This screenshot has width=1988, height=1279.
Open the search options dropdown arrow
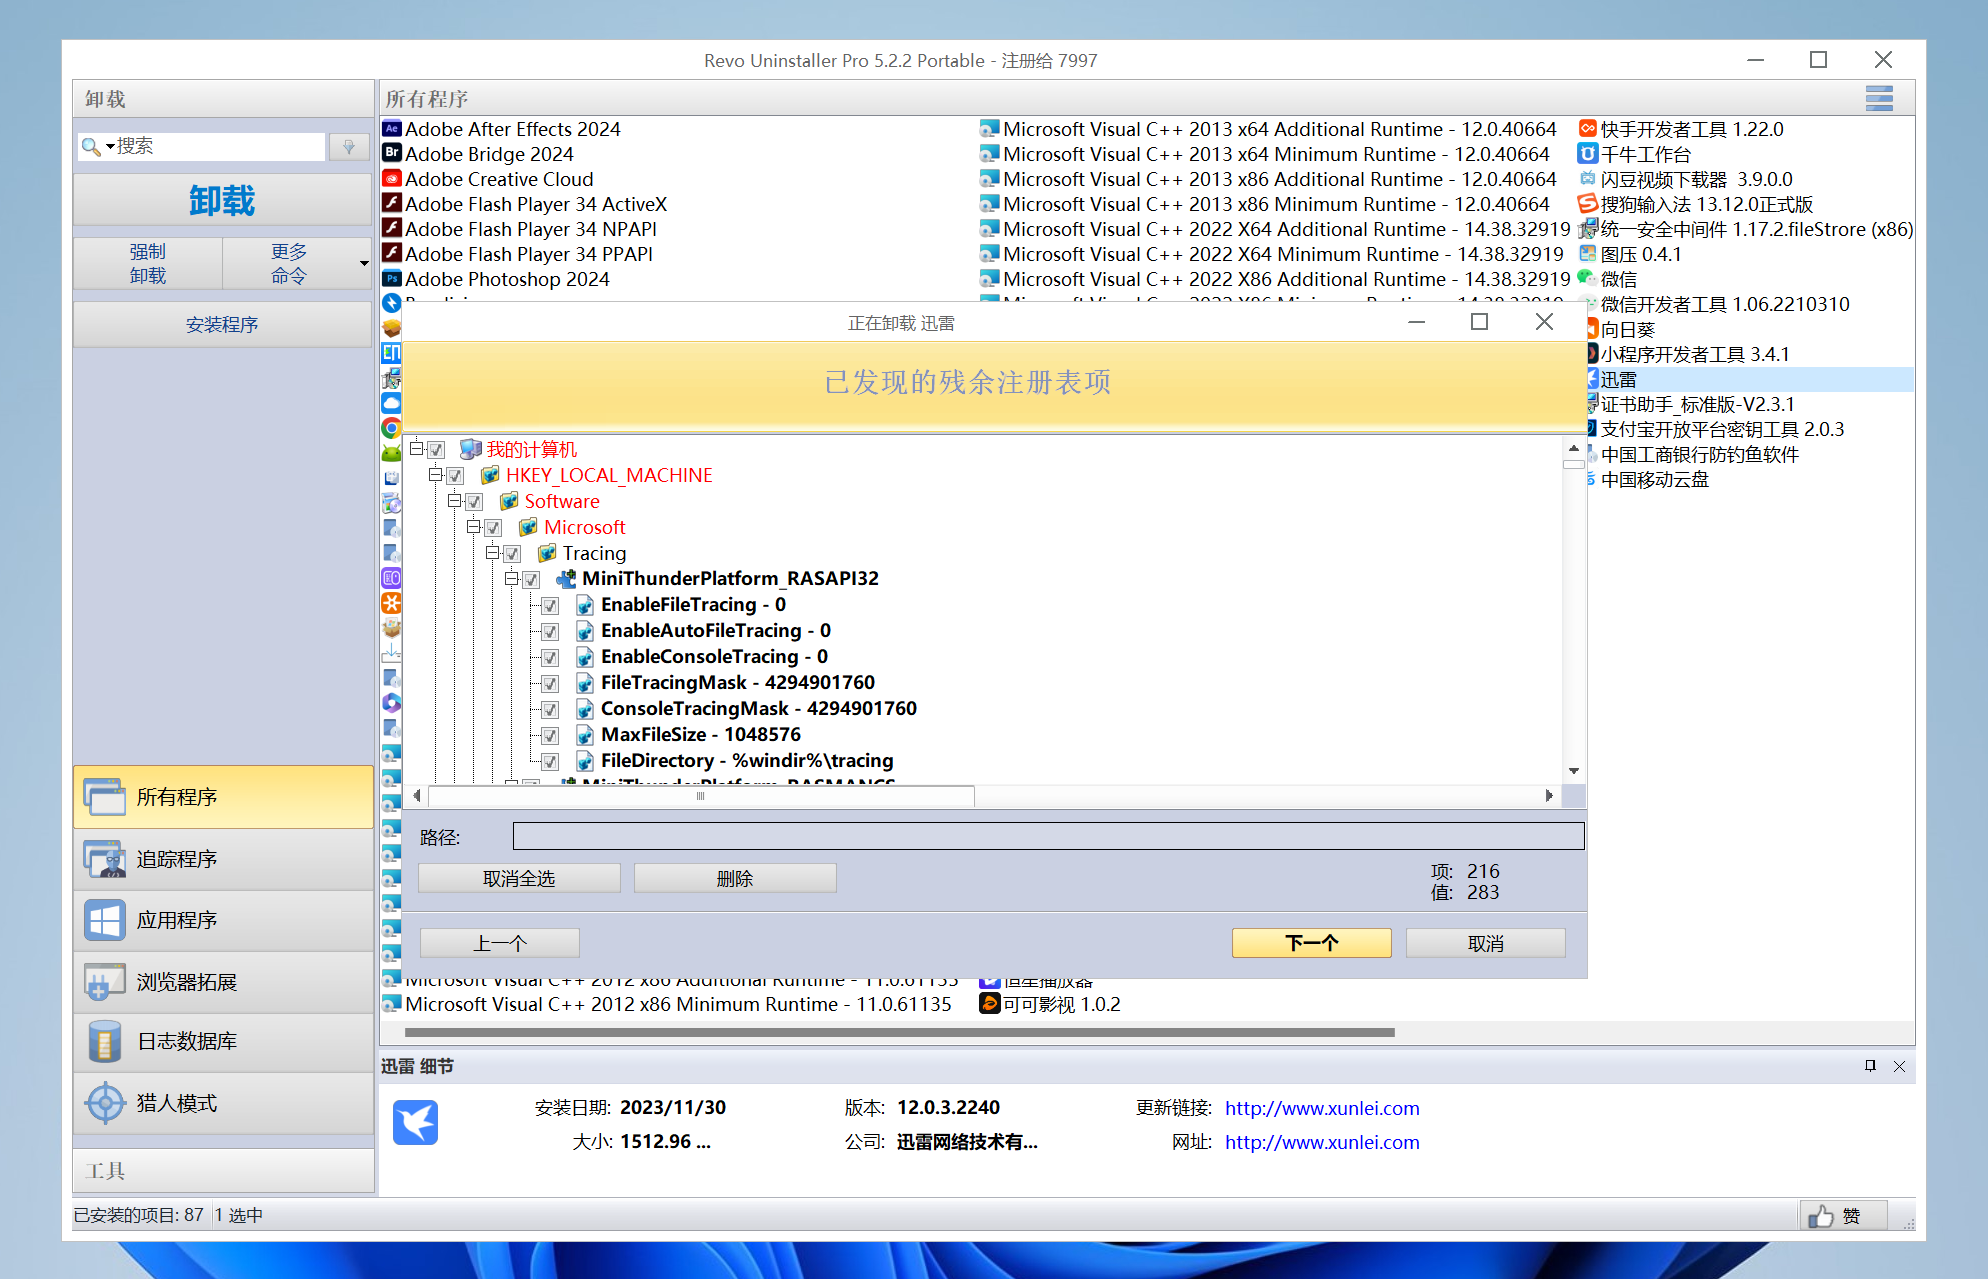(110, 147)
